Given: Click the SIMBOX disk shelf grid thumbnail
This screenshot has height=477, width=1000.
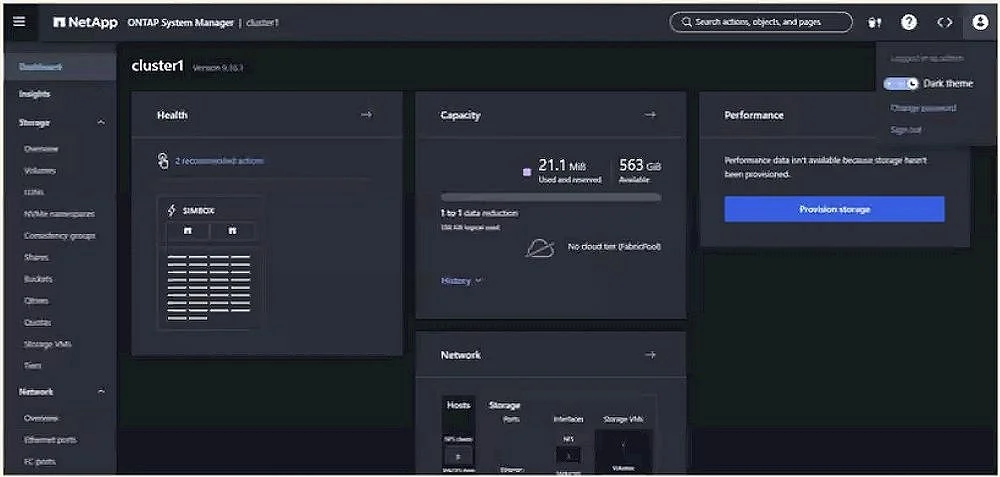Looking at the screenshot, I should tap(209, 287).
